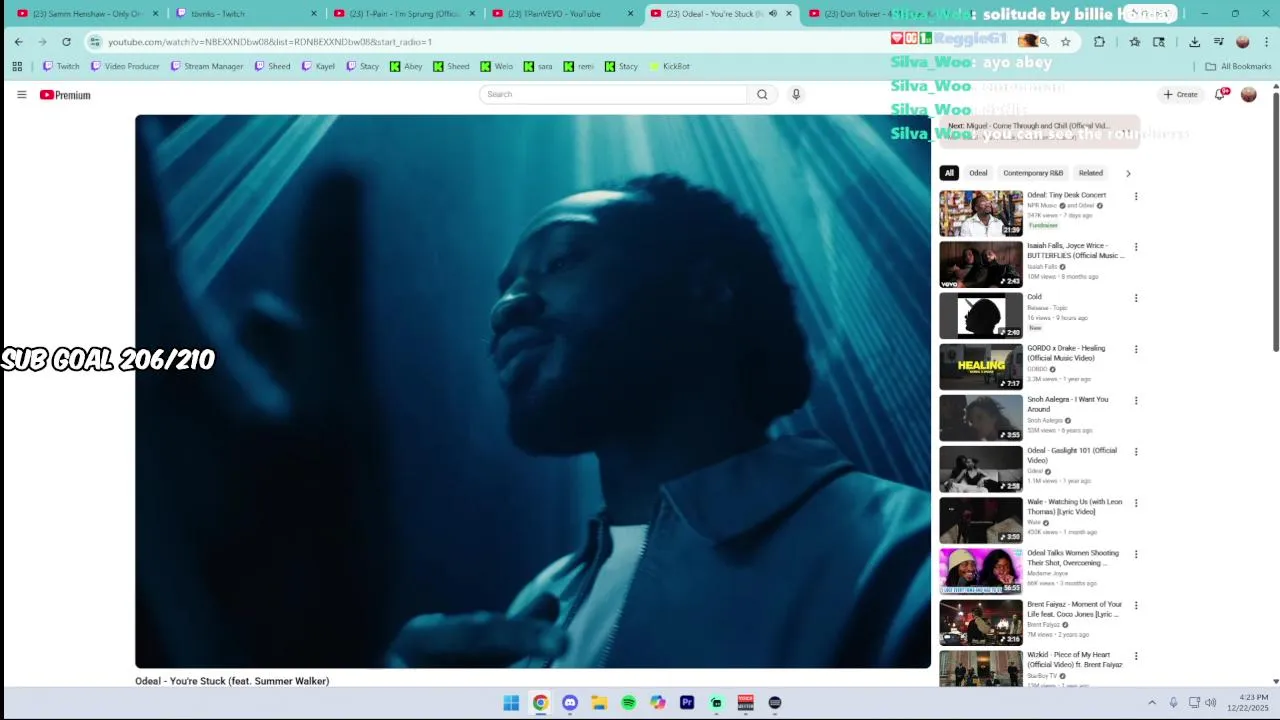Open YouTube notifications bell

point(1220,94)
